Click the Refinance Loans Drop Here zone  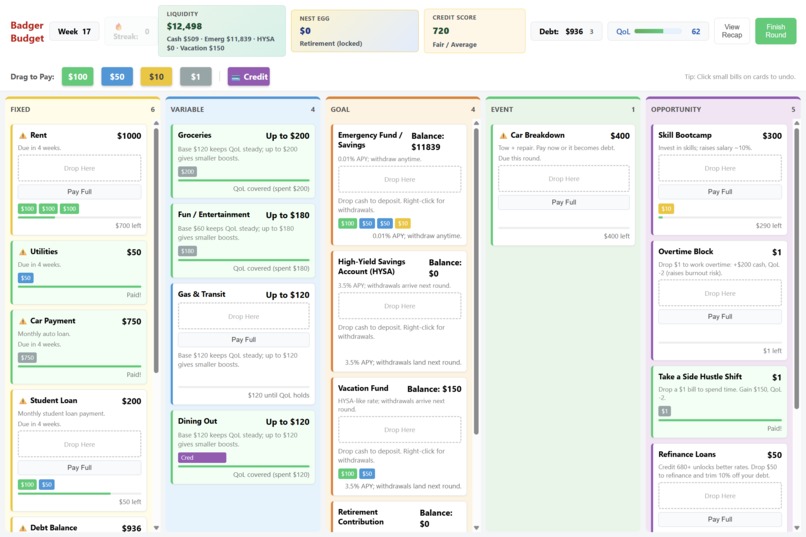(720, 496)
